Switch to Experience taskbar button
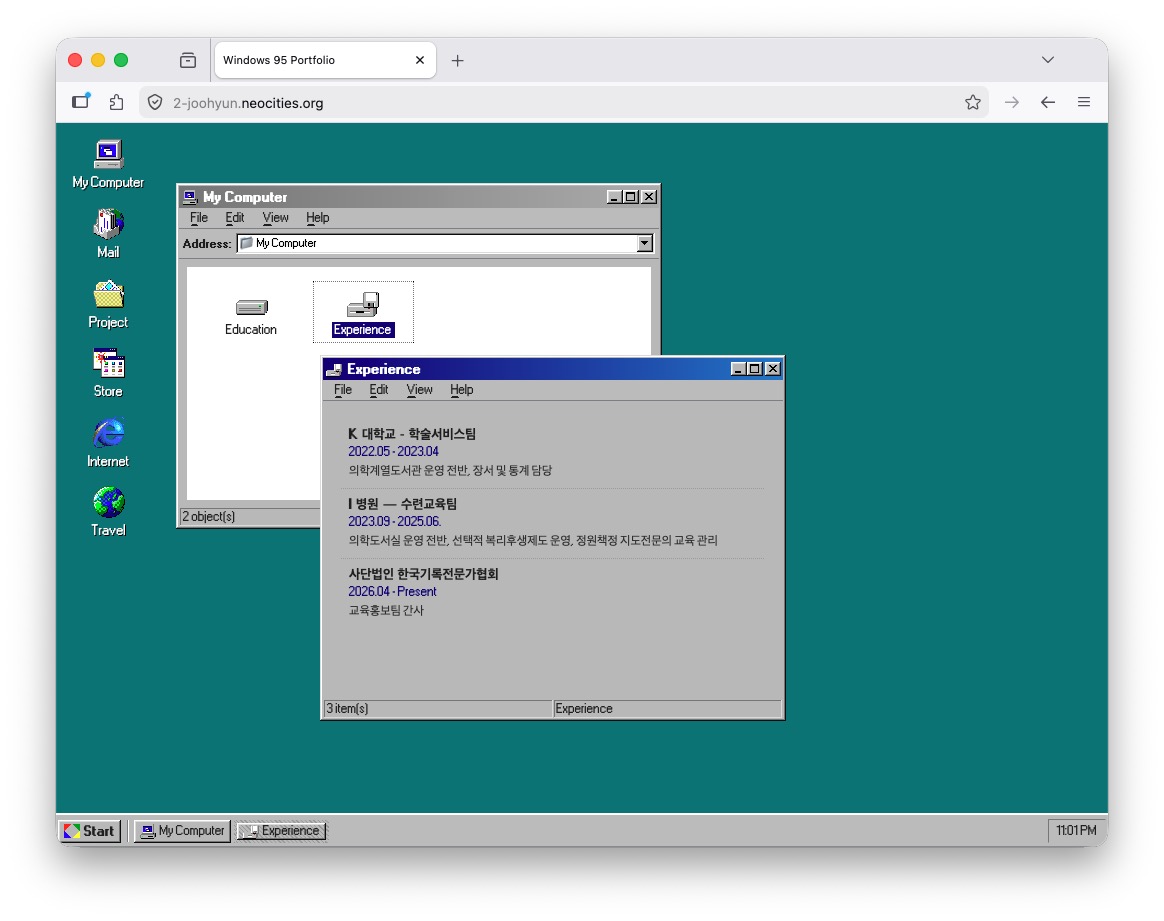Screen dimensions: 1164x921 tap(282, 830)
